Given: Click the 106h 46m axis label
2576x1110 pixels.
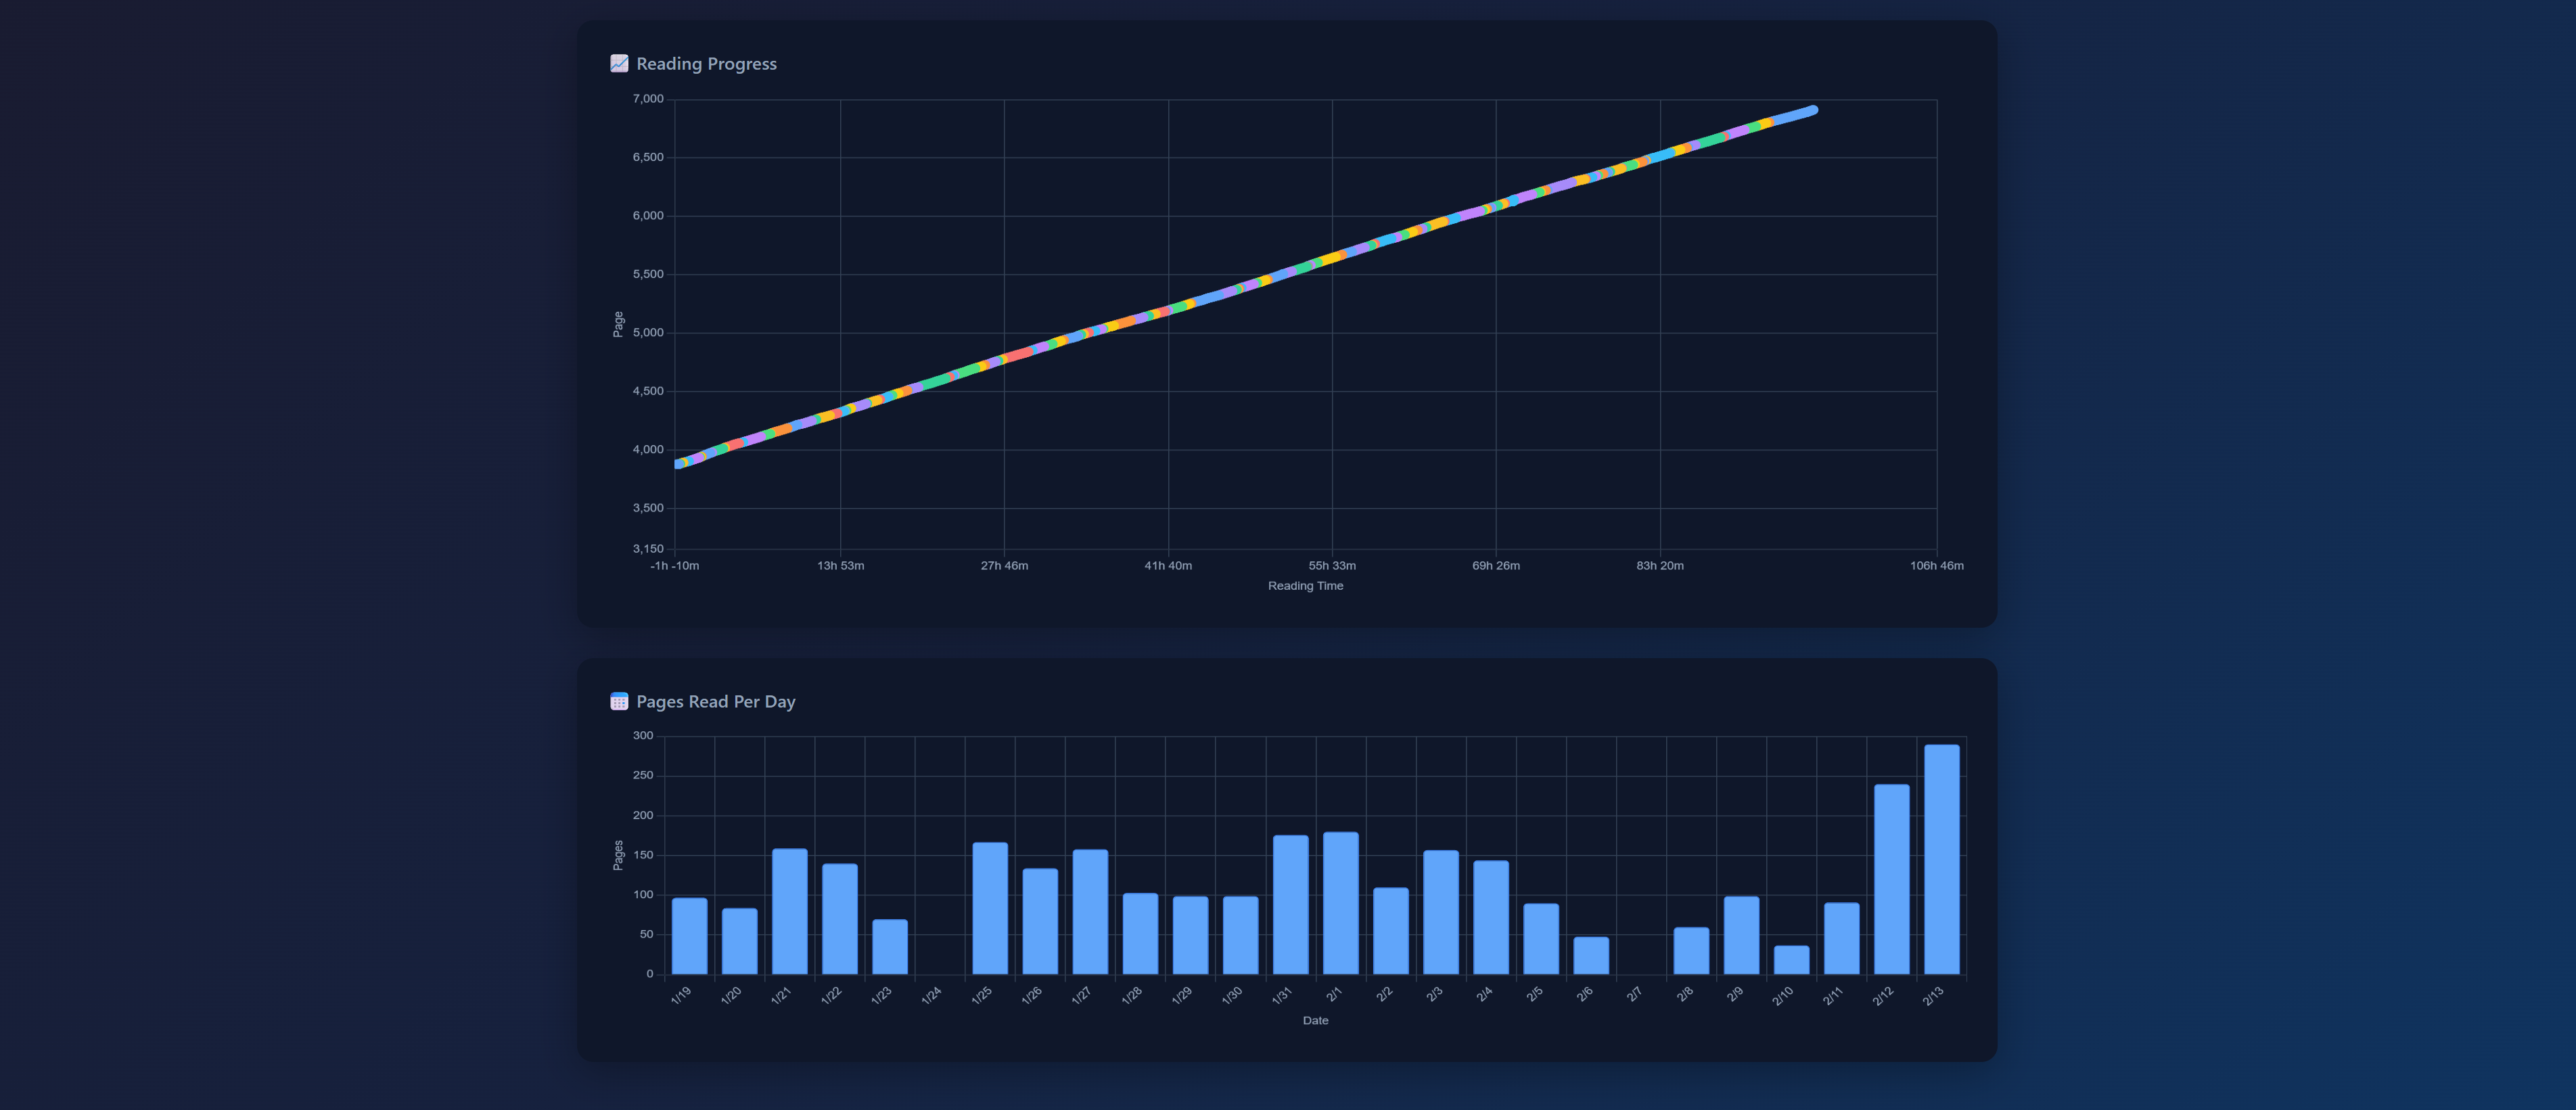Looking at the screenshot, I should 1936,566.
